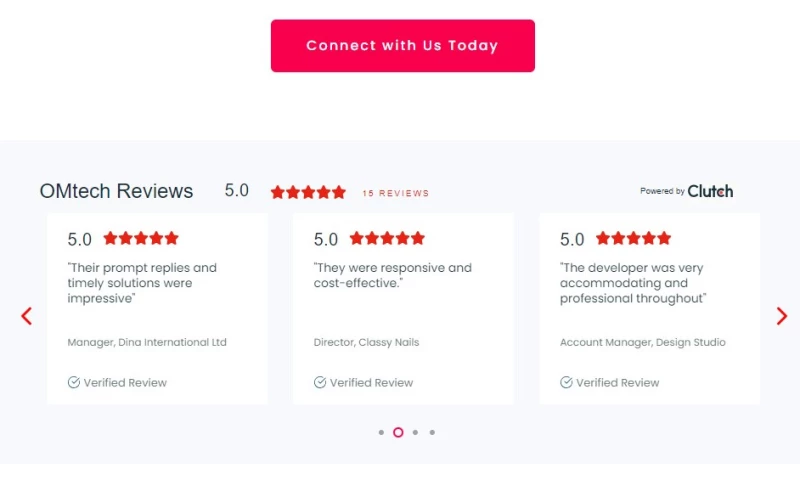Open the 15 Reviews link
Image resolution: width=800 pixels, height=480 pixels.
tap(395, 193)
